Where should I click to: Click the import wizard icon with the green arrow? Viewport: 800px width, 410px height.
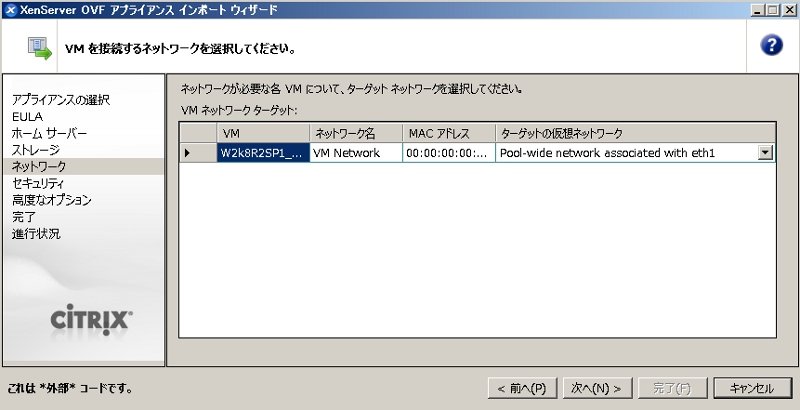tap(40, 48)
